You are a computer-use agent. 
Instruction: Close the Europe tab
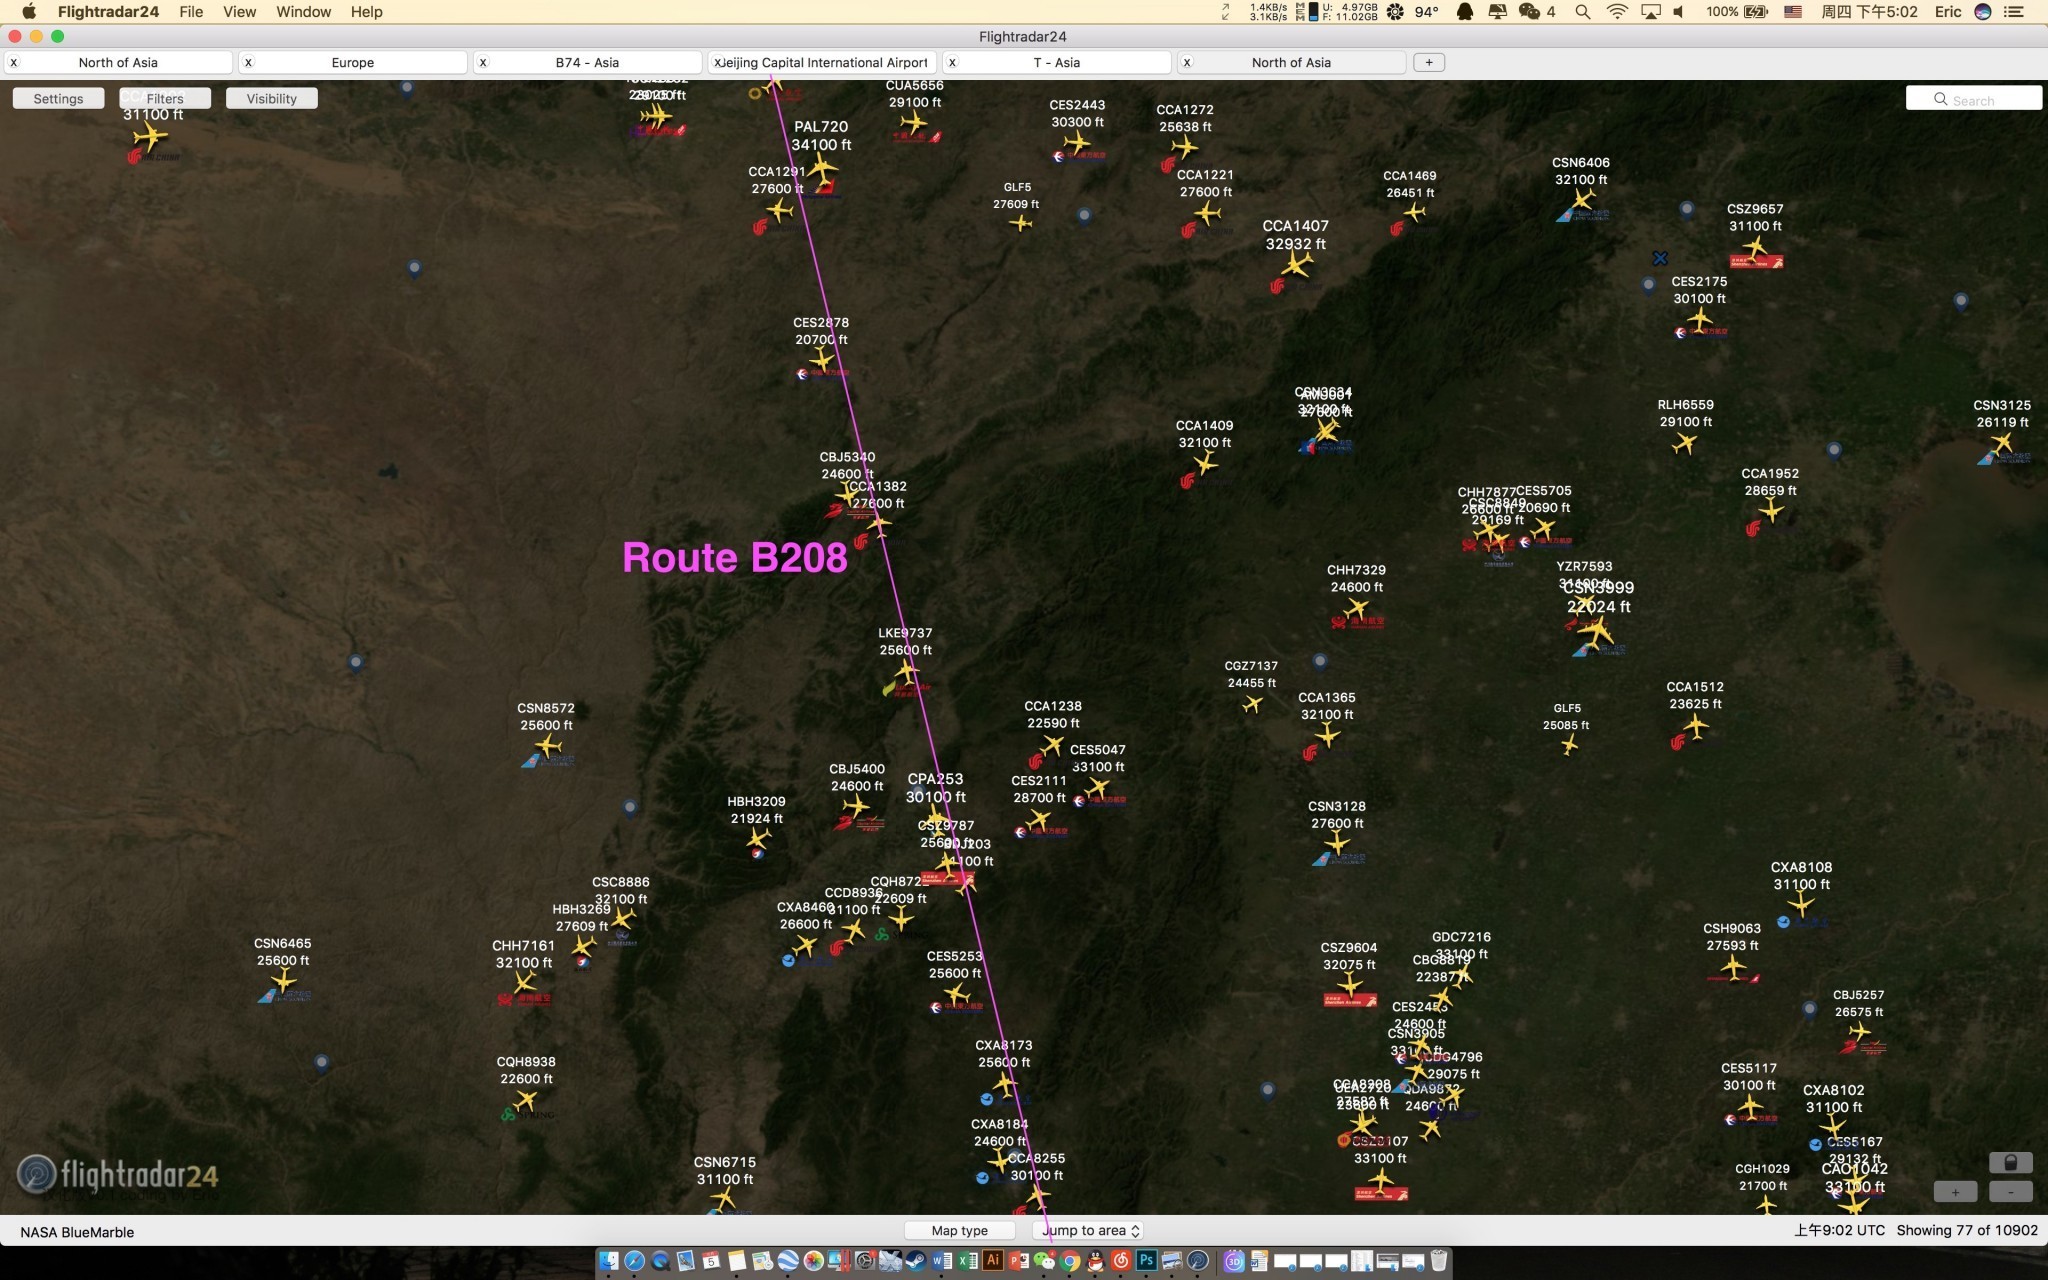tap(248, 62)
